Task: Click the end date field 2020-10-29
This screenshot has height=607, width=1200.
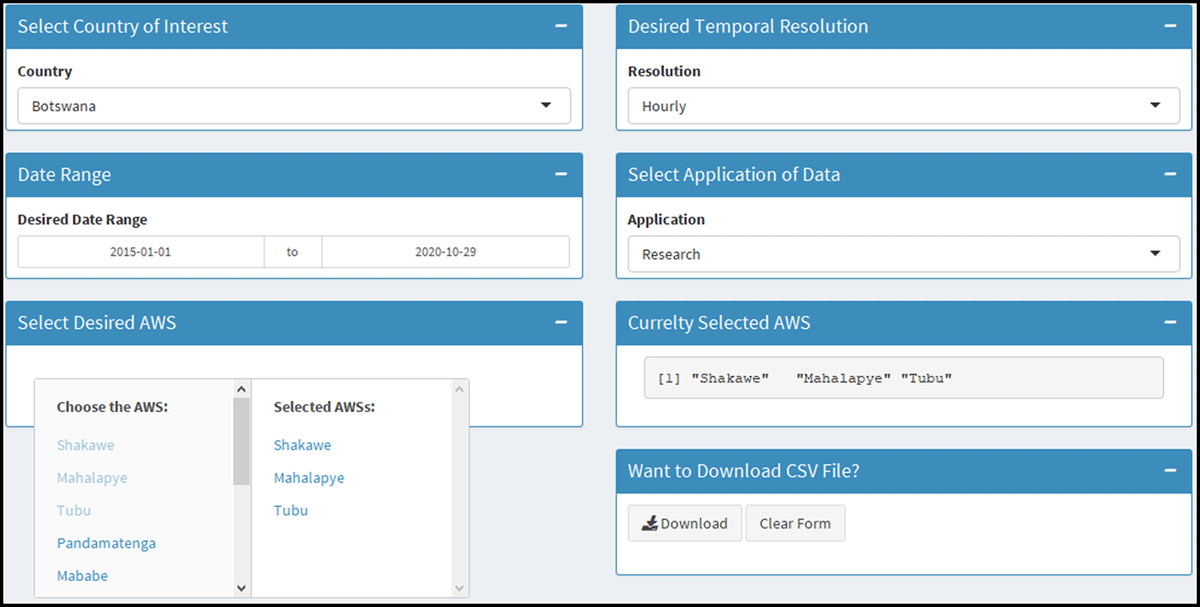Action: point(445,252)
